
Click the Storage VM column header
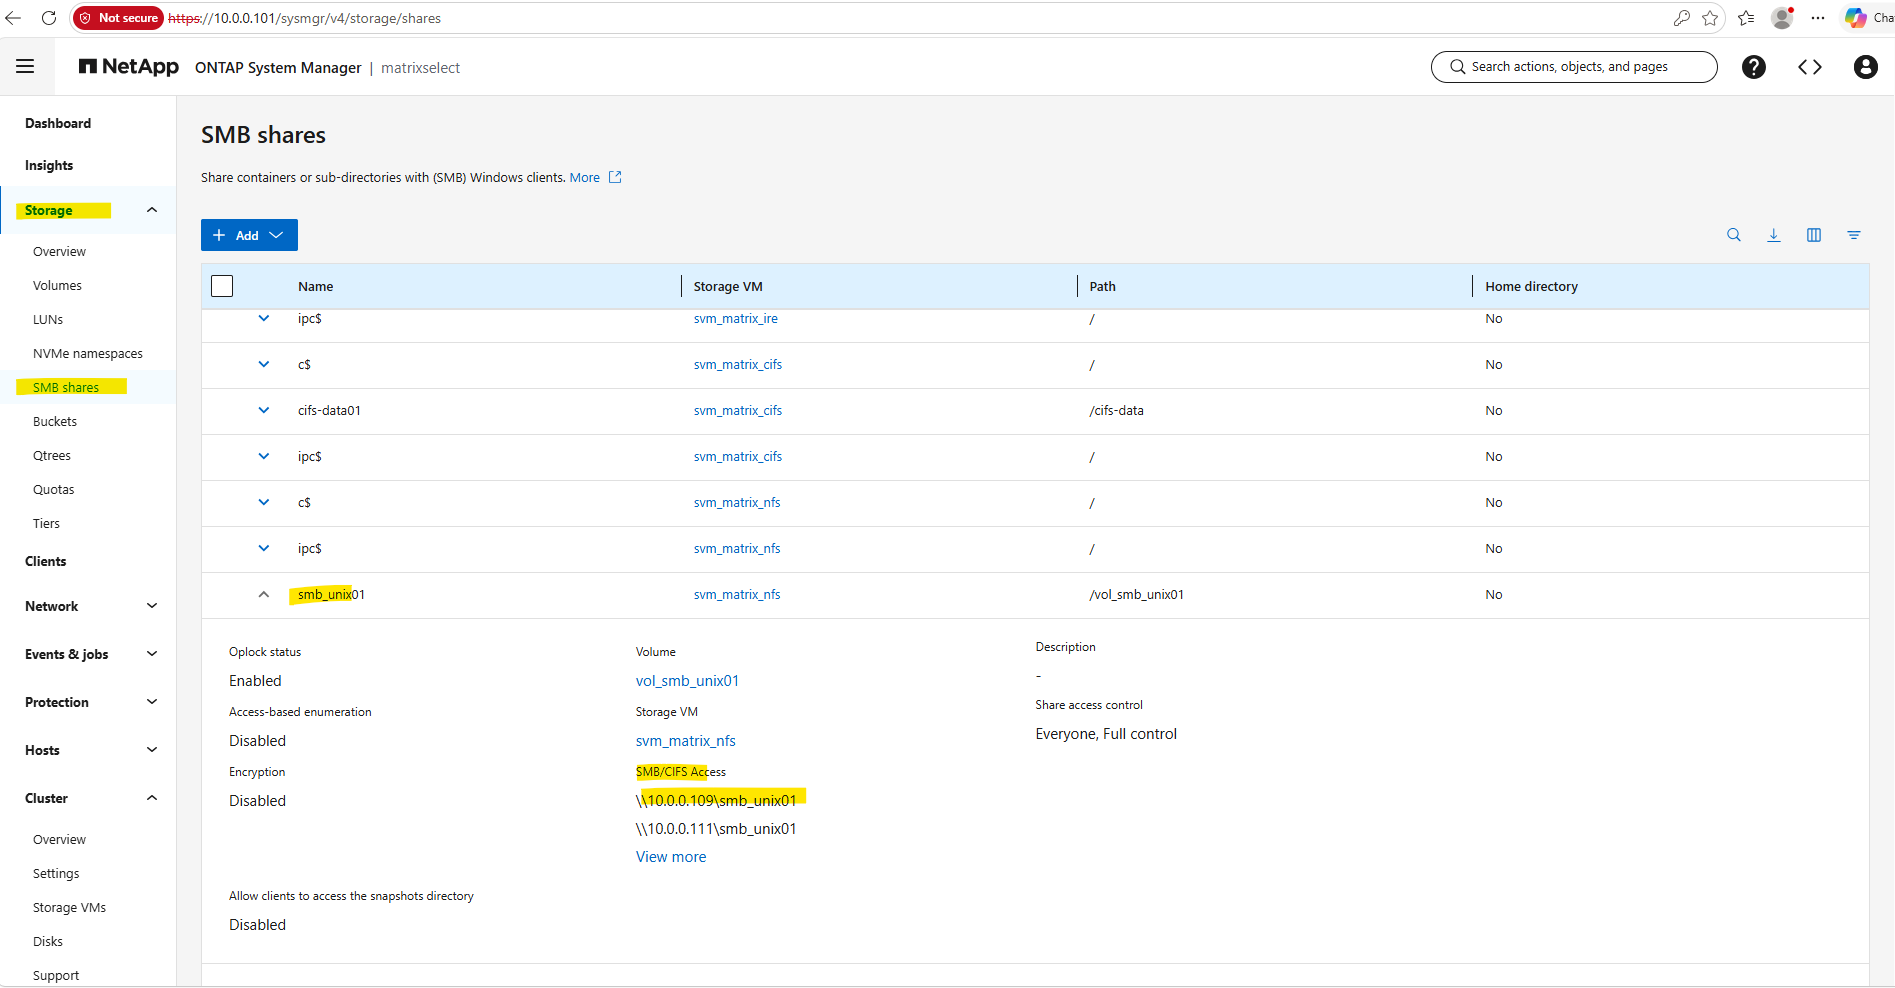point(728,286)
